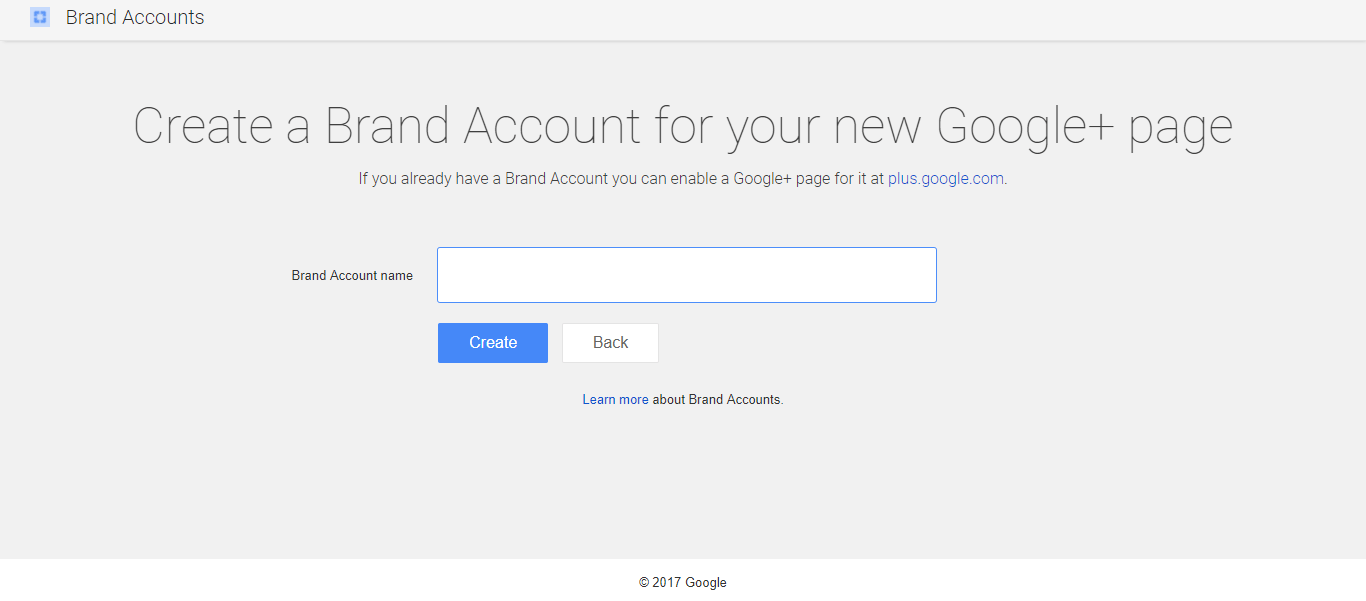Click the 'about Brand Accounts.' text
The width and height of the screenshot is (1366, 601).
[718, 399]
